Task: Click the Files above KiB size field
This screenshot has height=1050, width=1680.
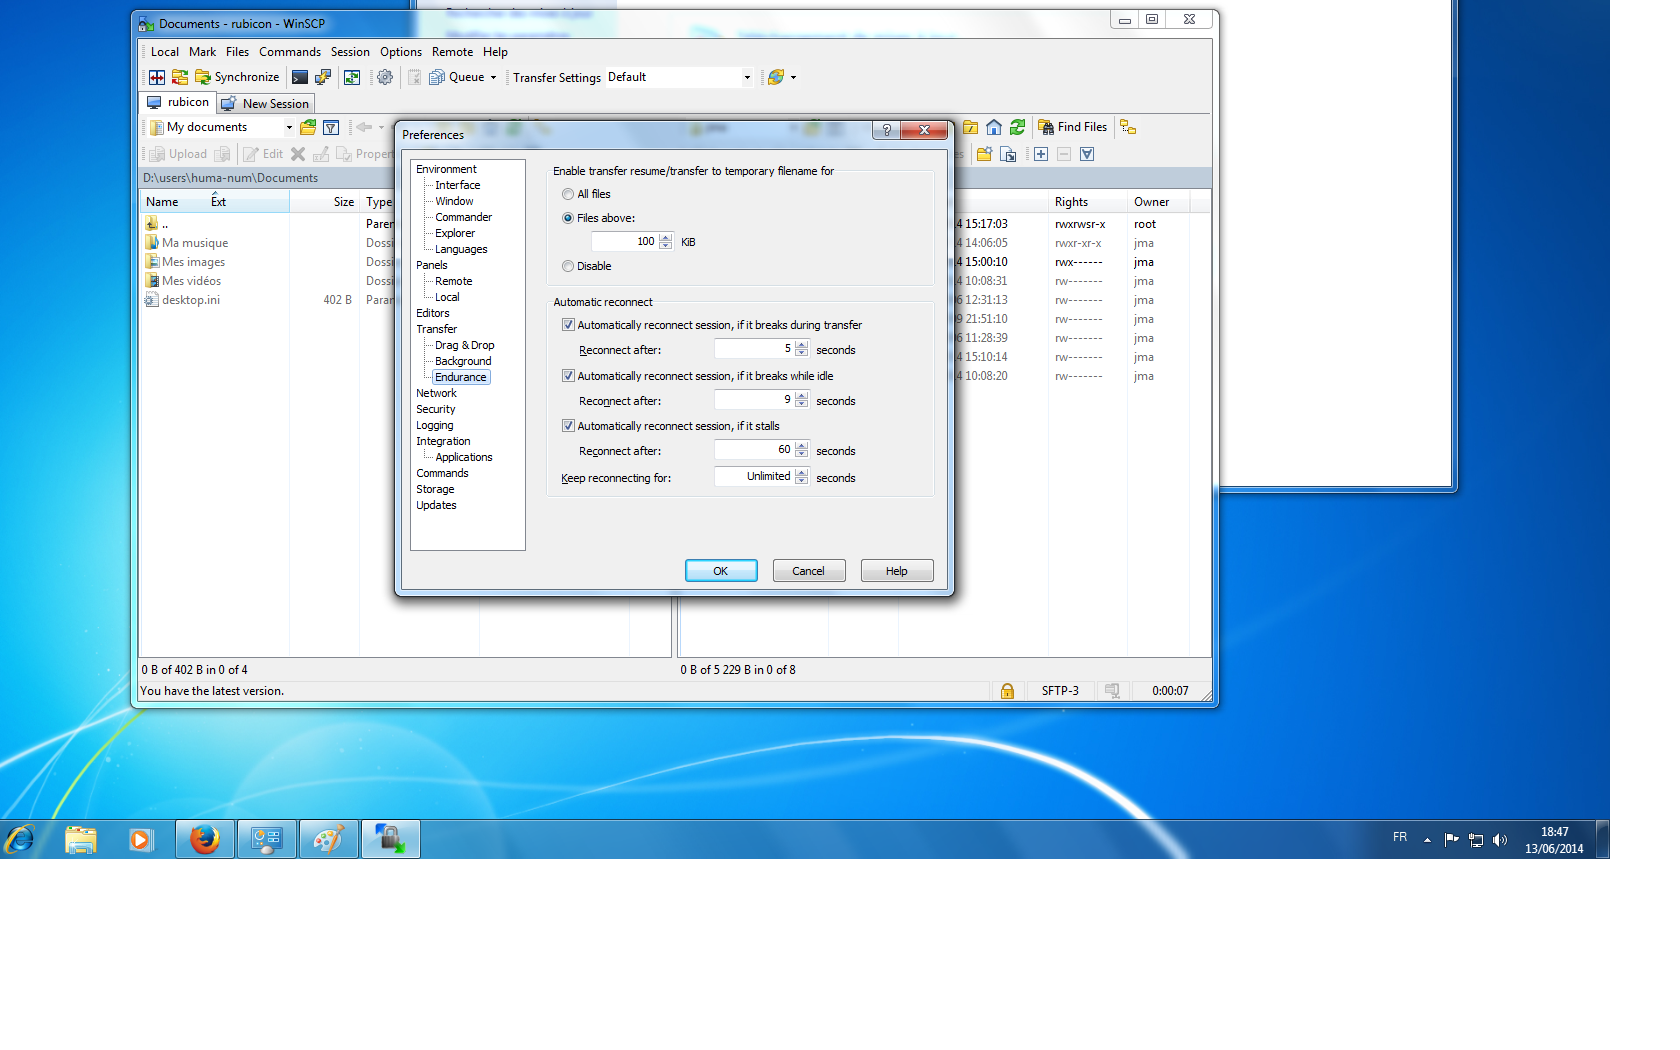Action: (x=626, y=242)
